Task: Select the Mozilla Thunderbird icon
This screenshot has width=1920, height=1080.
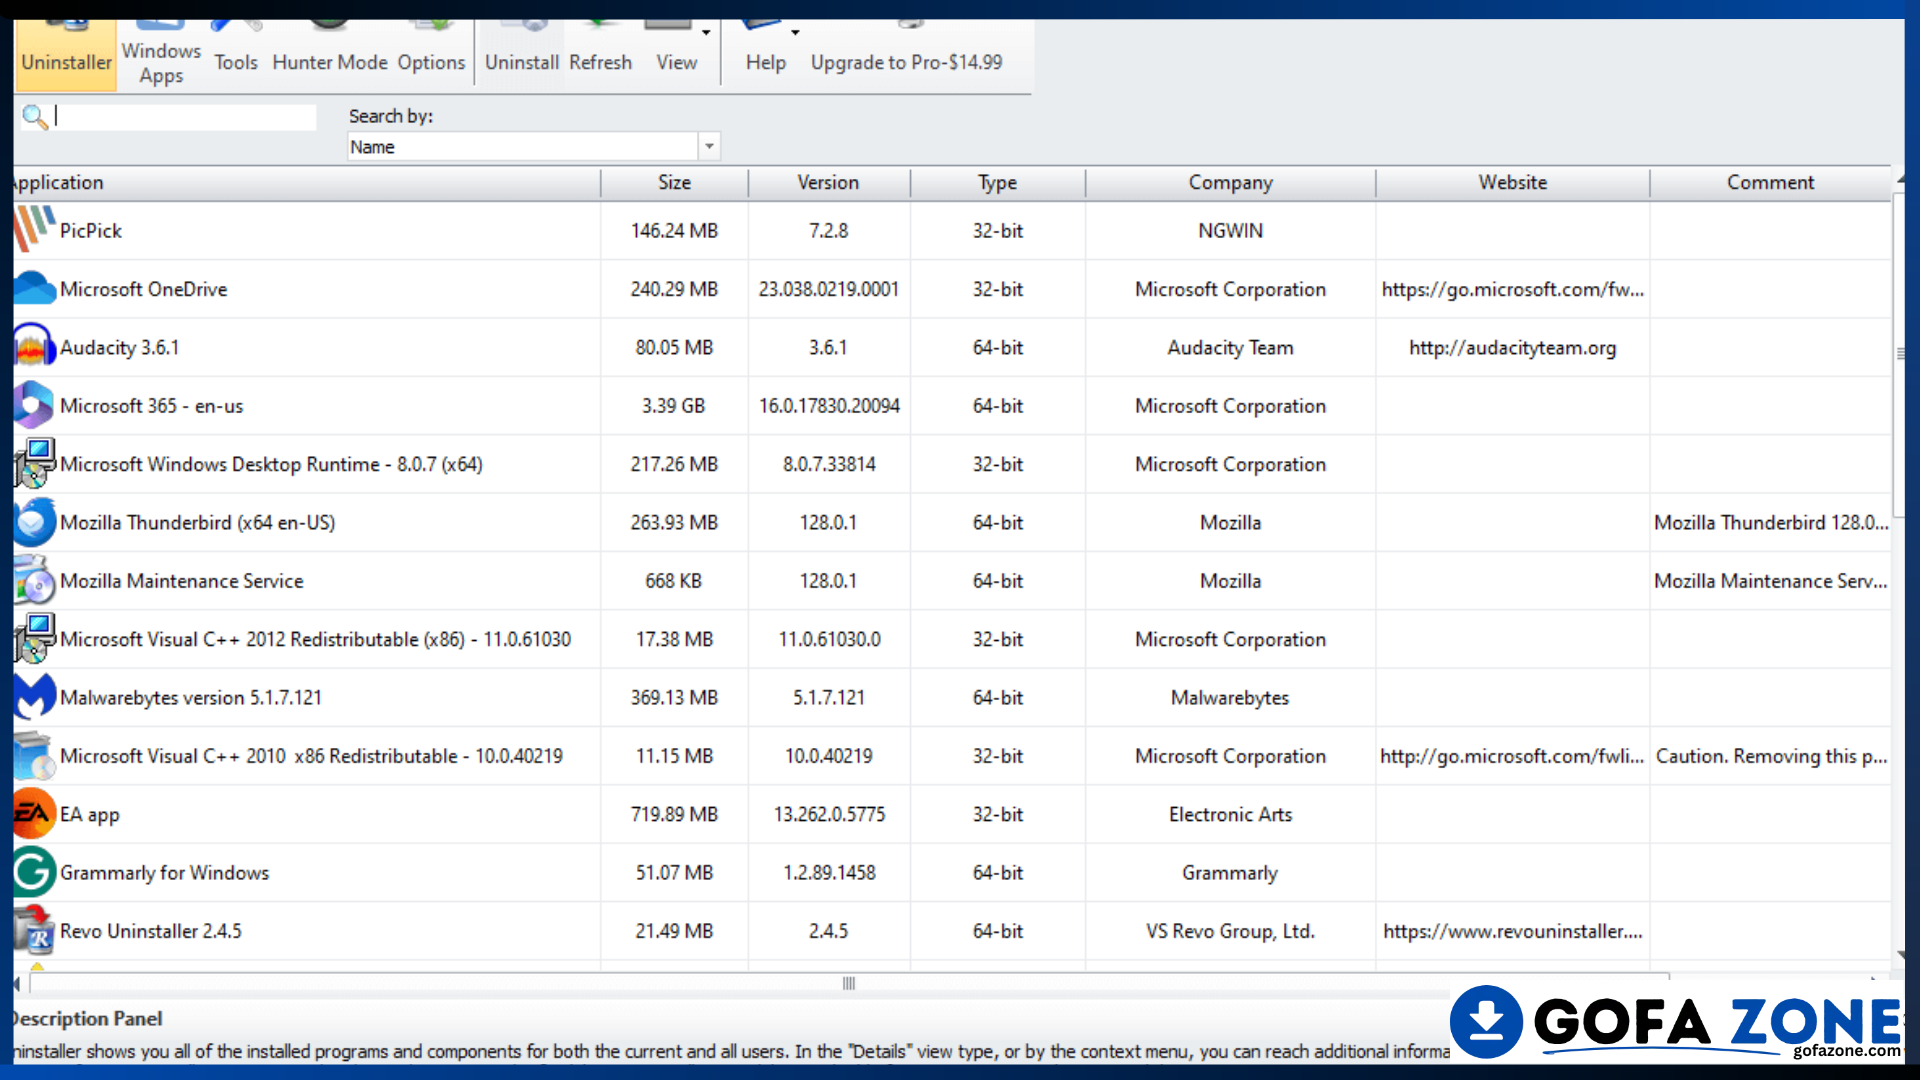Action: (x=34, y=522)
